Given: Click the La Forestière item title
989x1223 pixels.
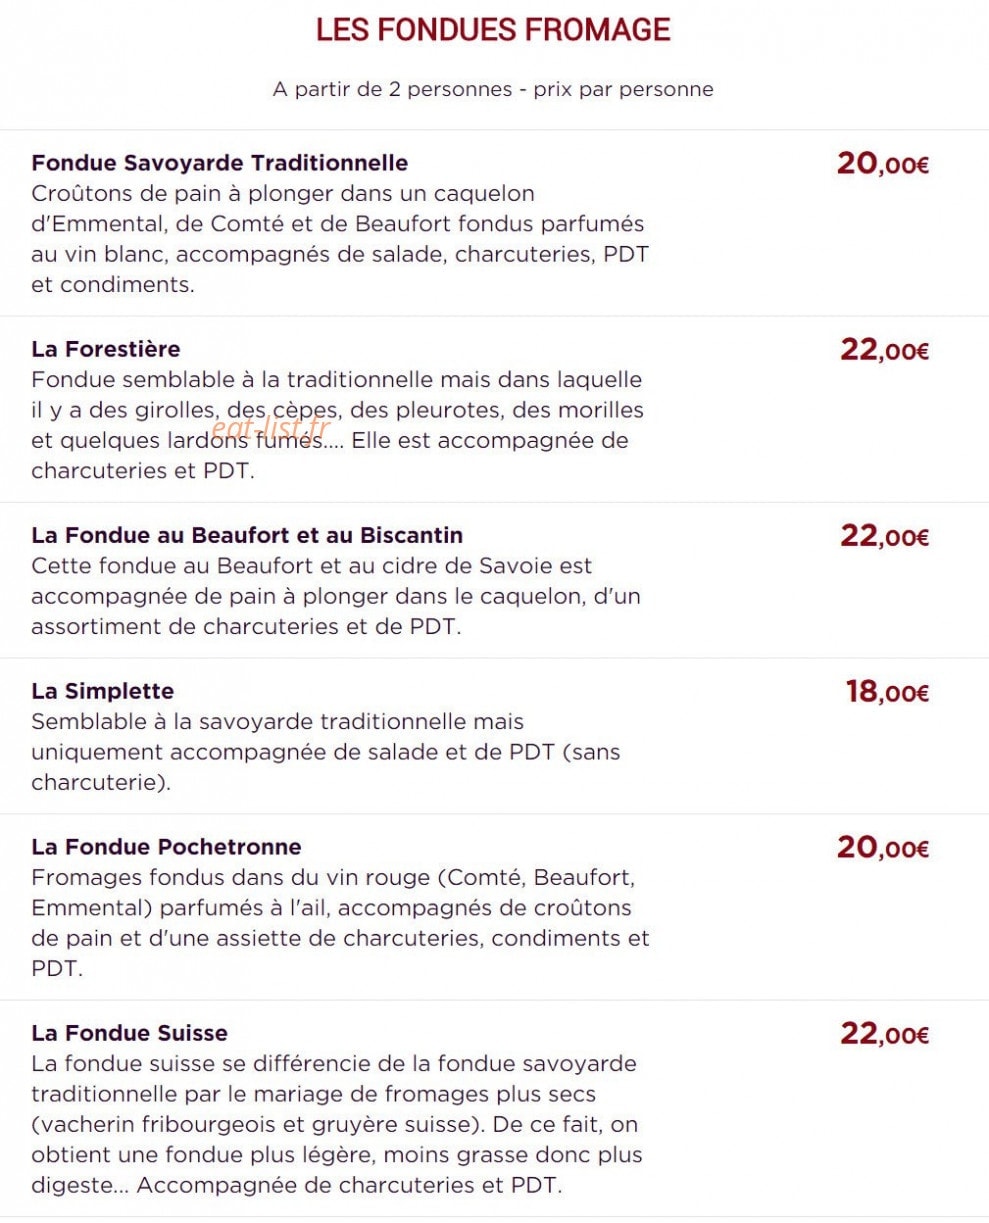Looking at the screenshot, I should click(106, 349).
